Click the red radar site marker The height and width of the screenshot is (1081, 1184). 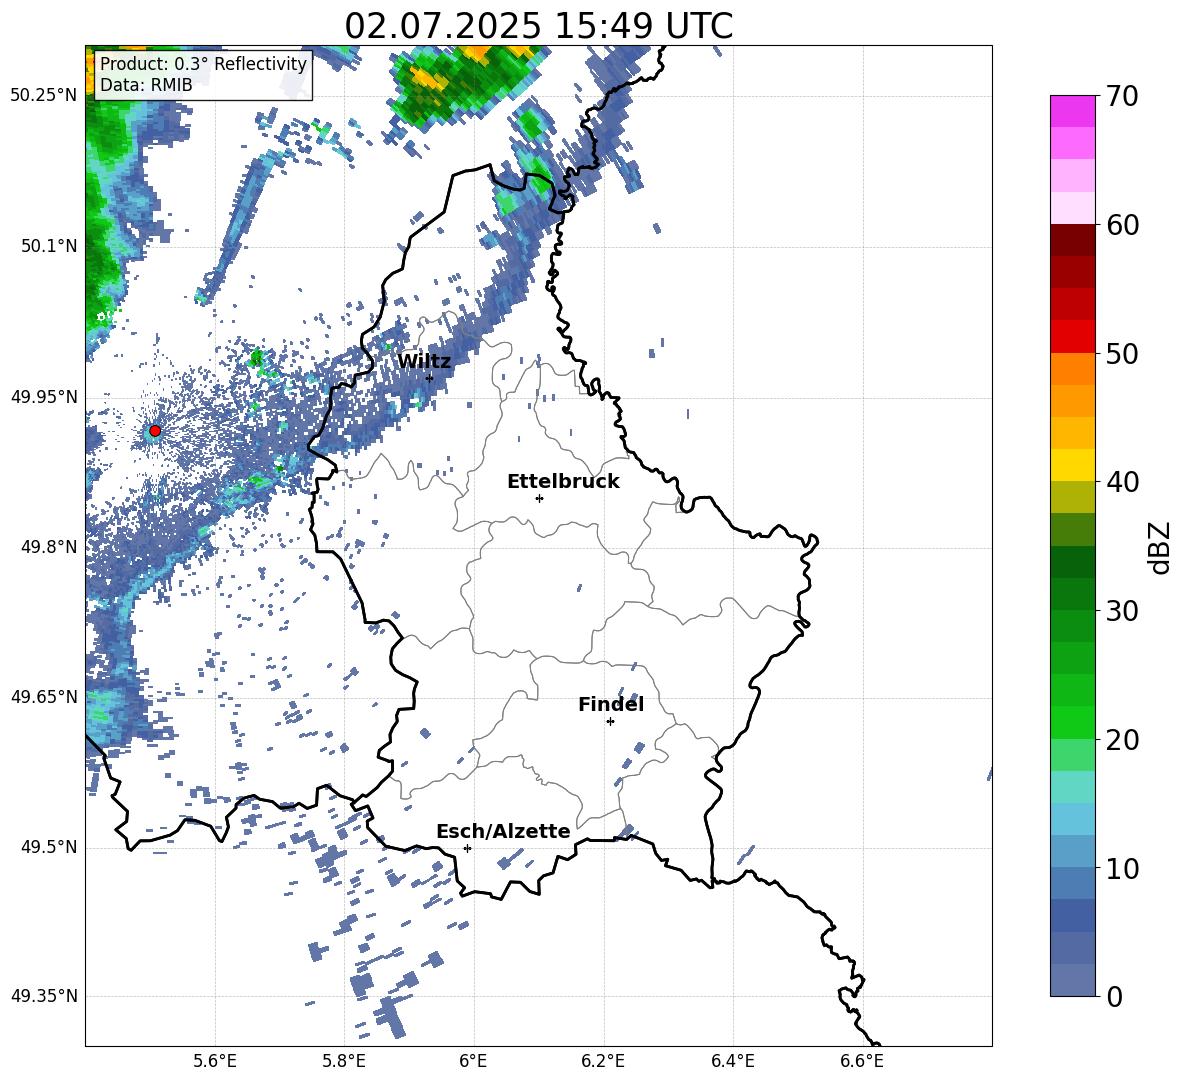pyautogui.click(x=155, y=430)
